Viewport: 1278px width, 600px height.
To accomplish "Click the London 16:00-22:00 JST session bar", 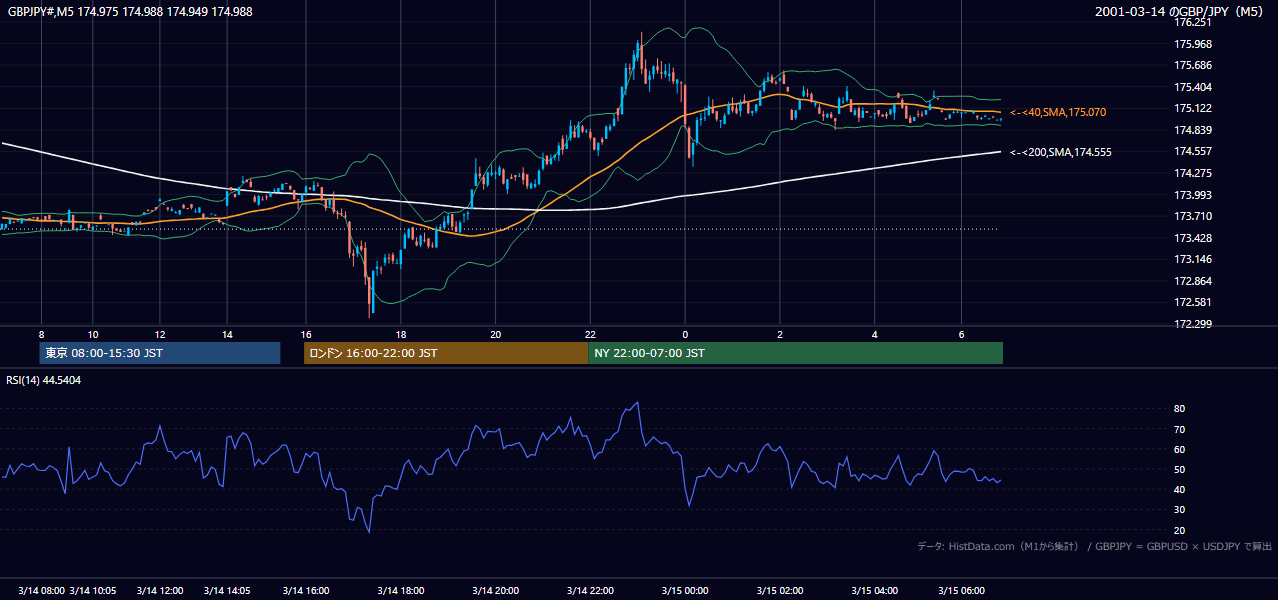I will tap(446, 353).
